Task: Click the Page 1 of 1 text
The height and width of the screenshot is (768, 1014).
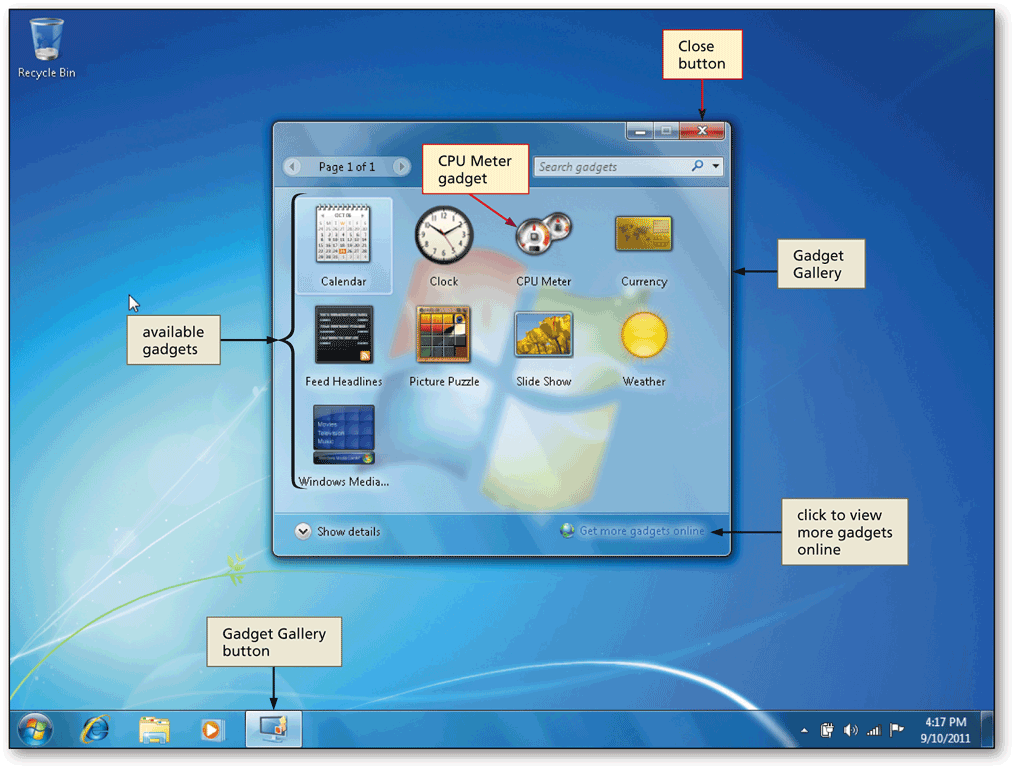Action: pos(347,167)
